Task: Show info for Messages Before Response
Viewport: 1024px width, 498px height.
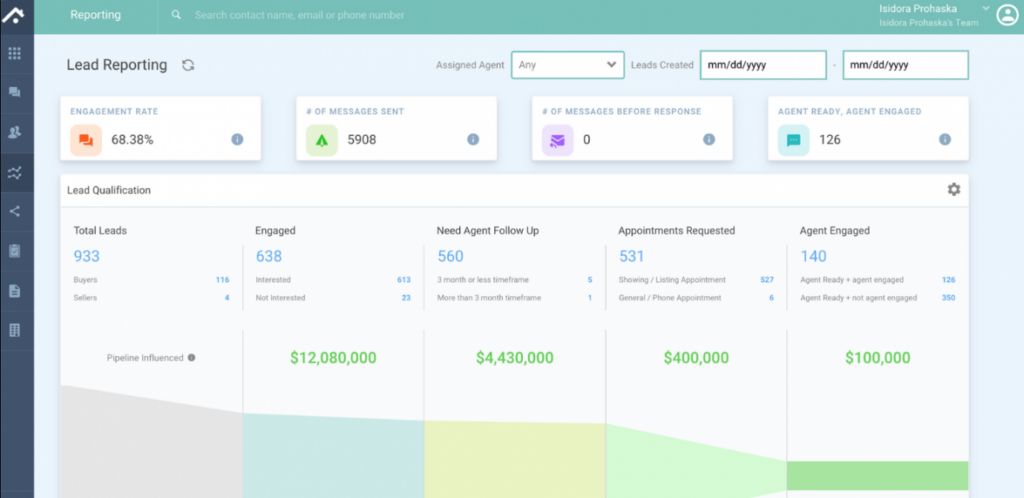Action: 709,139
